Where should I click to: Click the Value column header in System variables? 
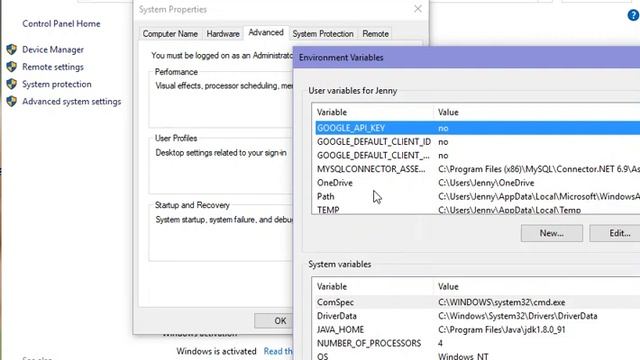tap(537, 287)
